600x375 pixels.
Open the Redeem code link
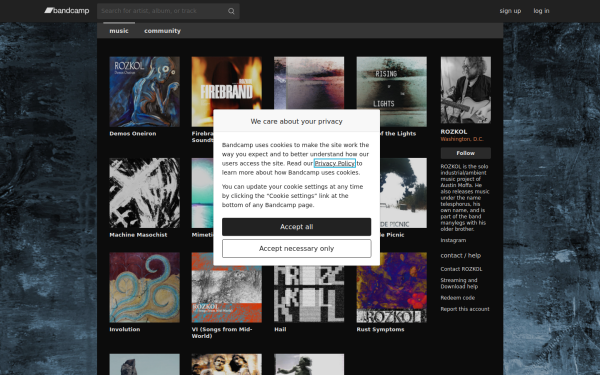pos(458,298)
